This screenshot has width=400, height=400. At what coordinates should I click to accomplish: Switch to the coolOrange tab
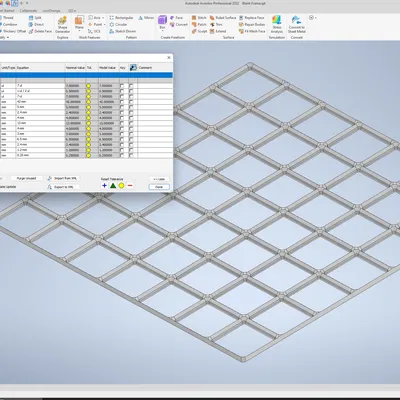click(51, 11)
